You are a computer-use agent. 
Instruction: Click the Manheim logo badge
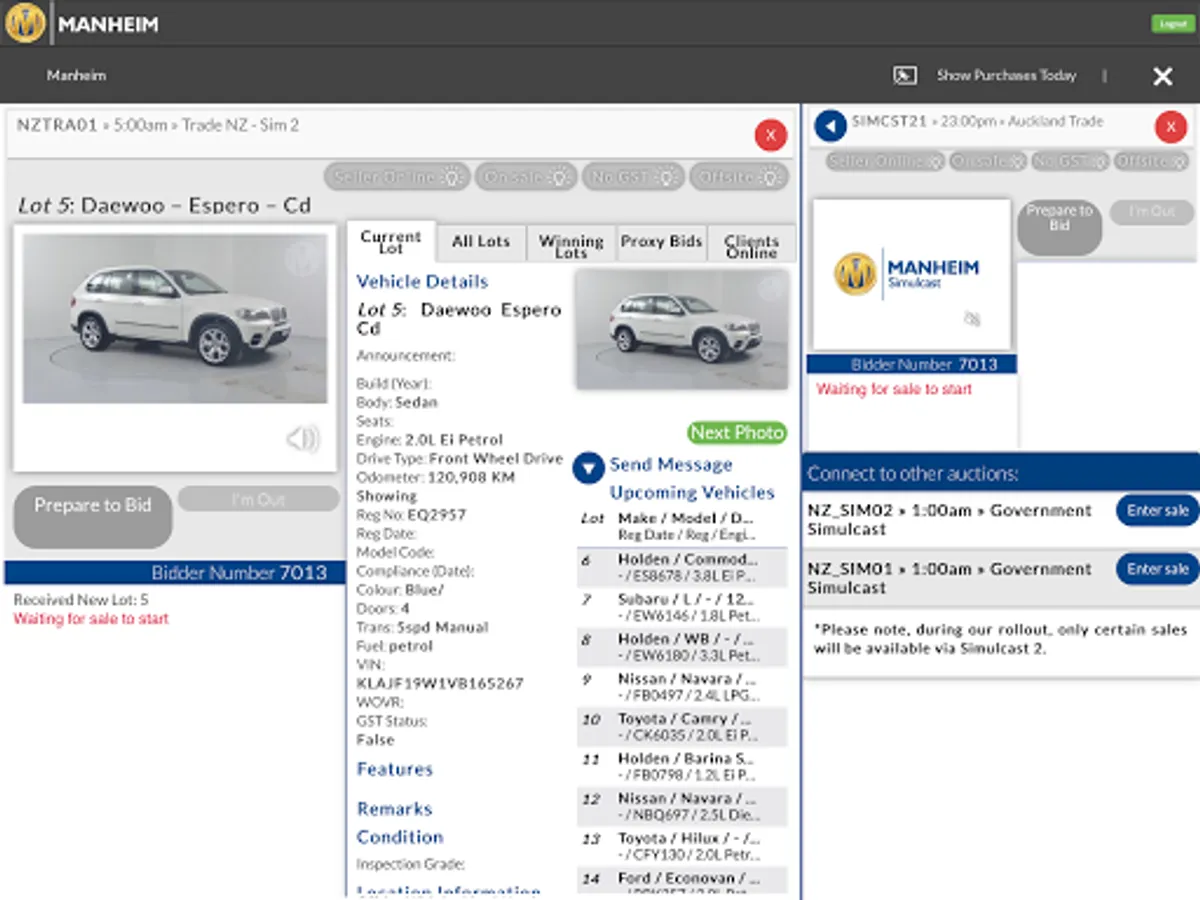click(x=25, y=23)
